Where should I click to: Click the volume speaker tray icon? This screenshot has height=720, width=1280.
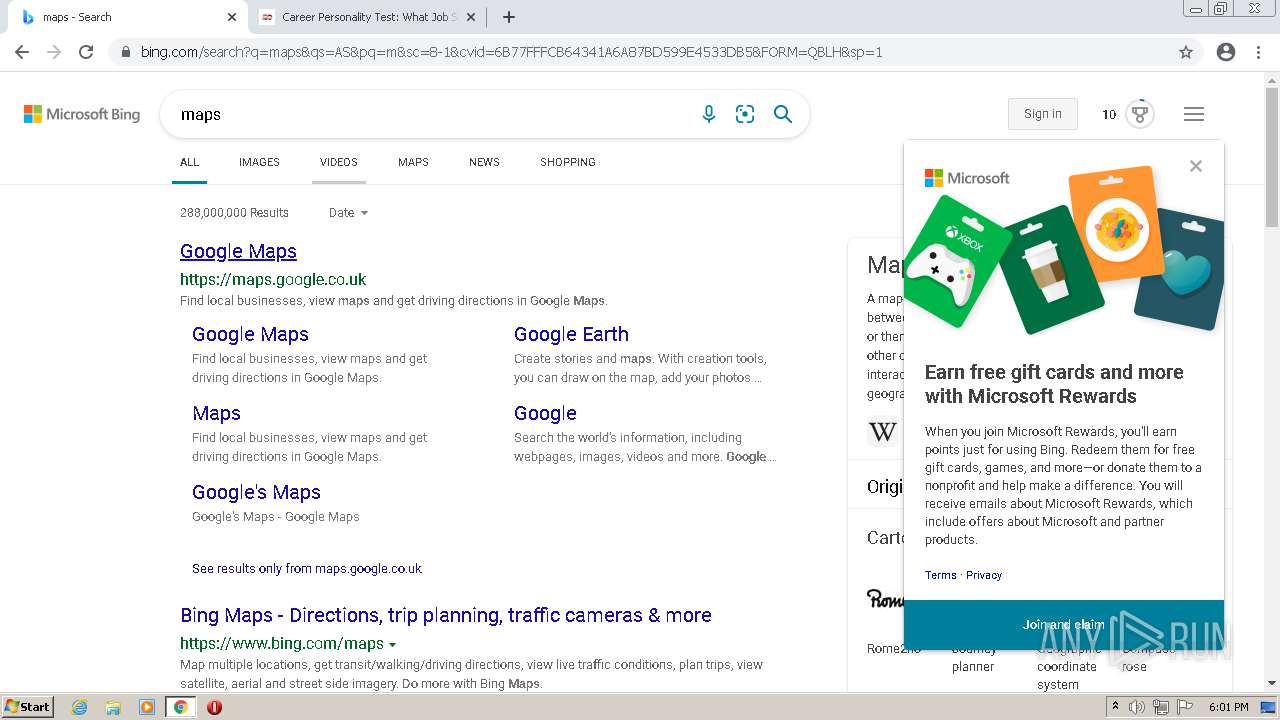click(x=1137, y=707)
